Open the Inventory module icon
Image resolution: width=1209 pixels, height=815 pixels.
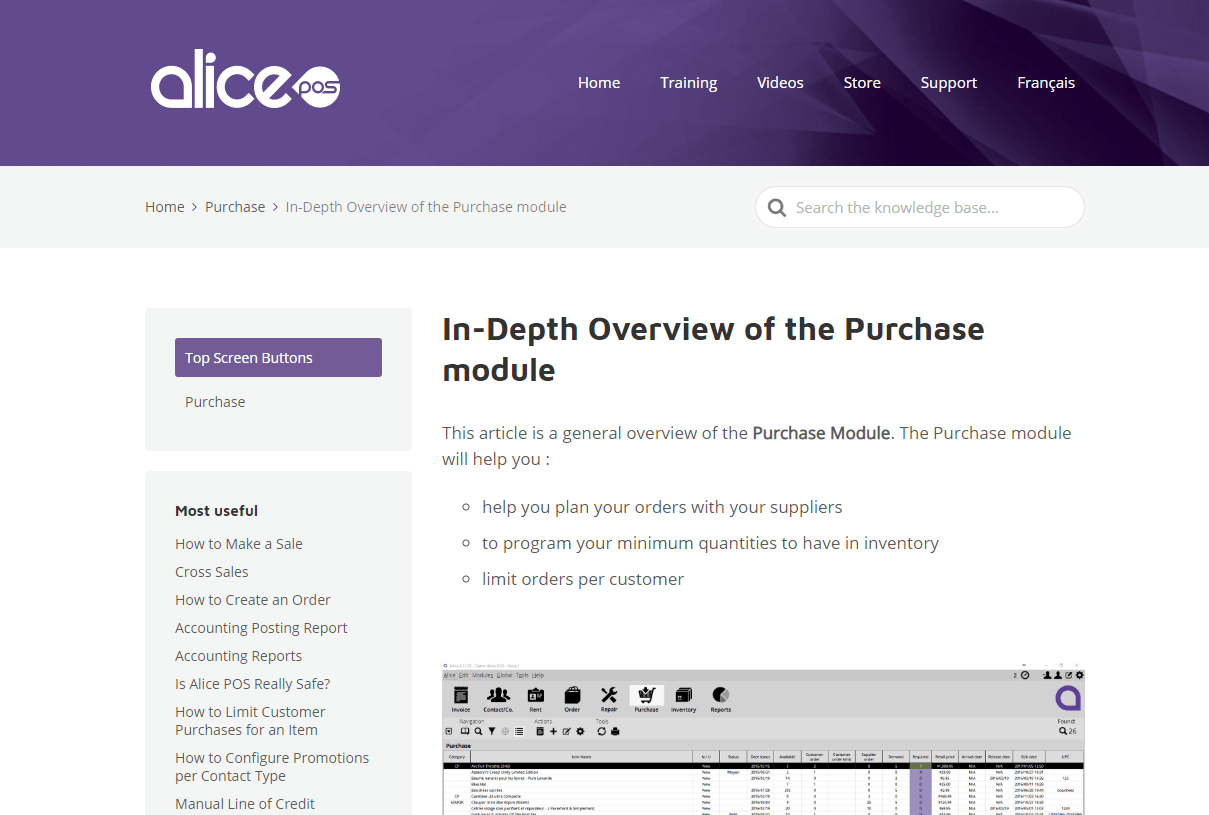click(684, 695)
